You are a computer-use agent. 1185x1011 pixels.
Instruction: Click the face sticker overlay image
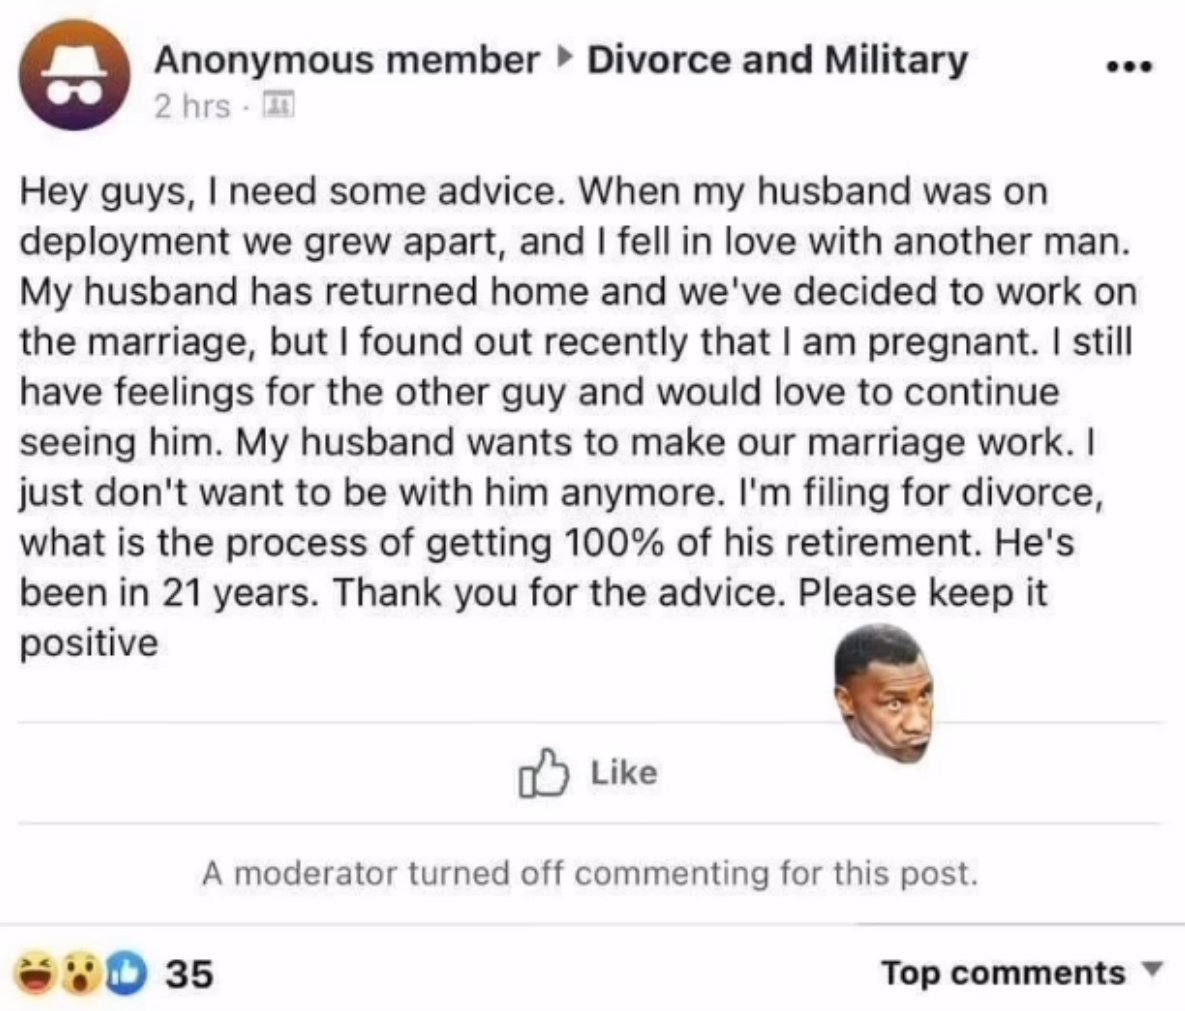click(883, 693)
